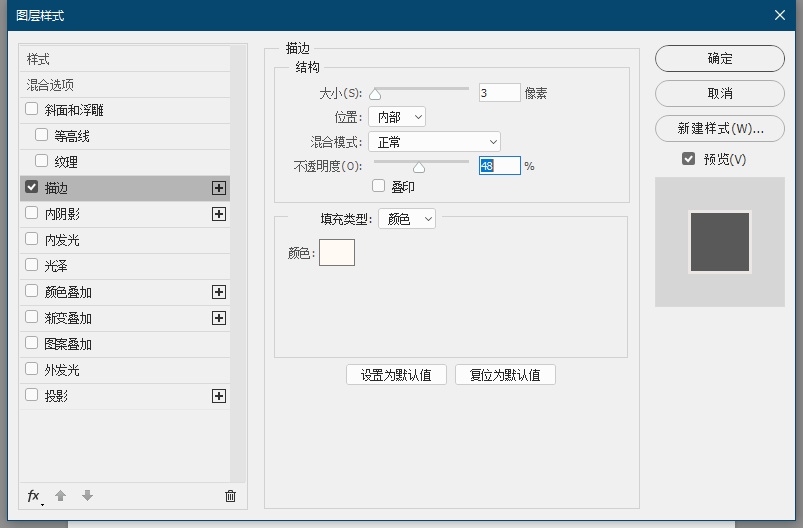This screenshot has height=528, width=803.
Task: Click the 新建样式(W)... button
Action: (x=720, y=128)
